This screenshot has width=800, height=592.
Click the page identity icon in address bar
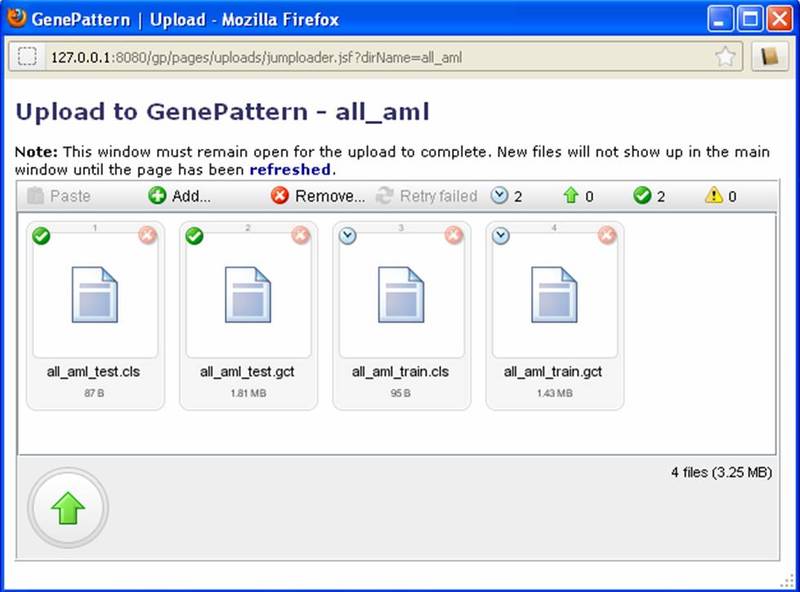point(27,56)
